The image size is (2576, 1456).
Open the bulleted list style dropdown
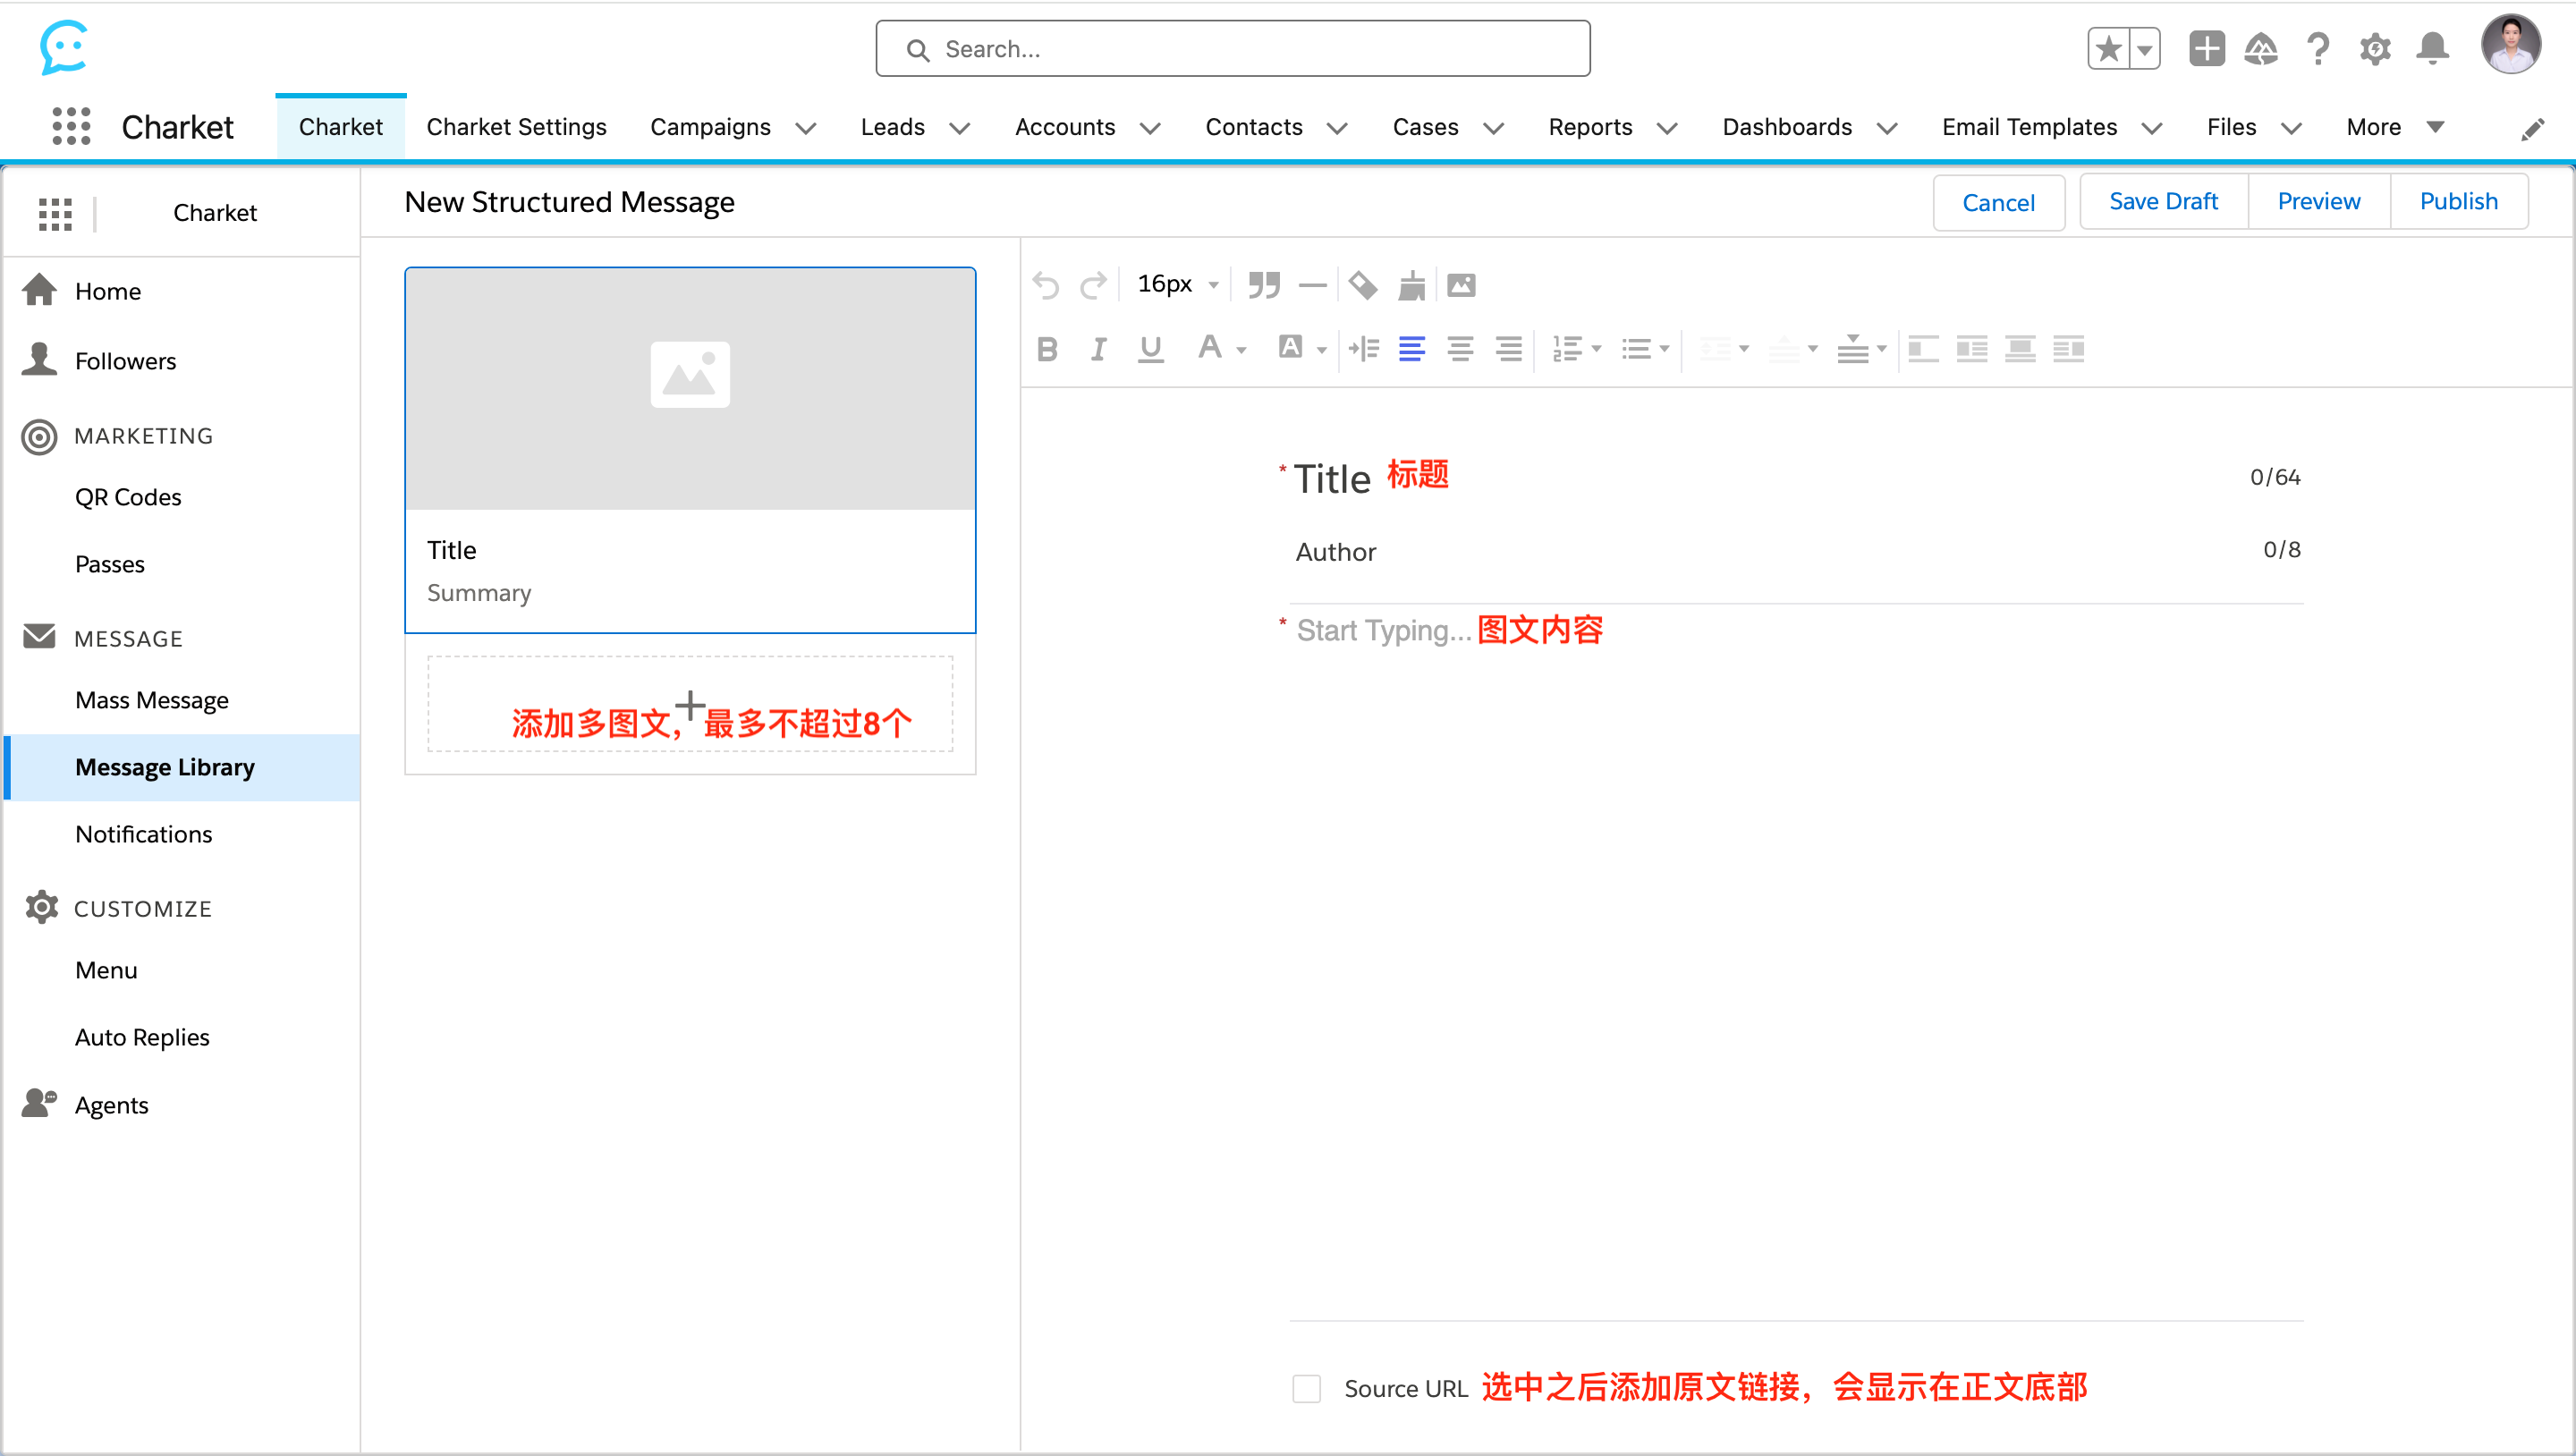tap(1664, 349)
